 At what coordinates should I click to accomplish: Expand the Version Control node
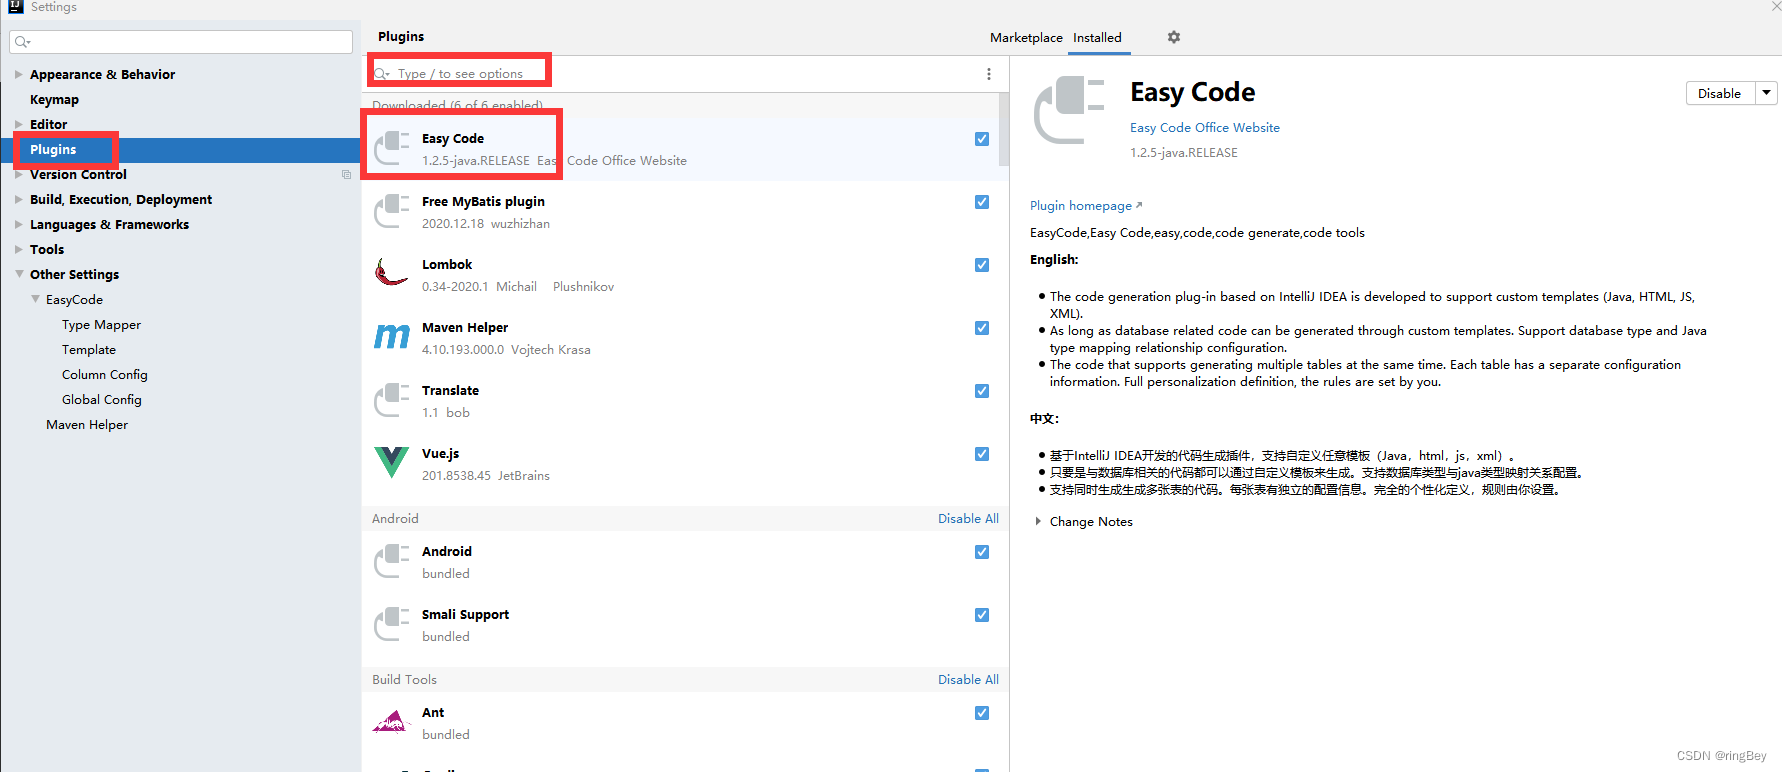(18, 174)
